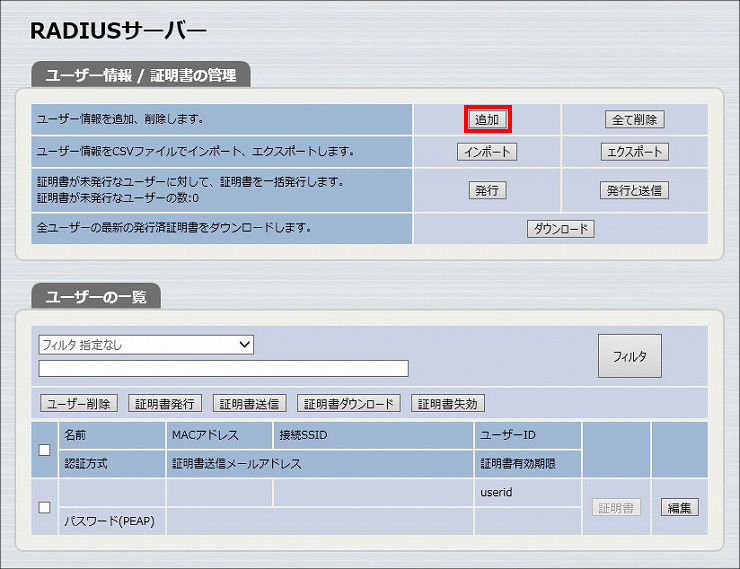Click the userid cell text
The image size is (740, 569).
coord(496,493)
